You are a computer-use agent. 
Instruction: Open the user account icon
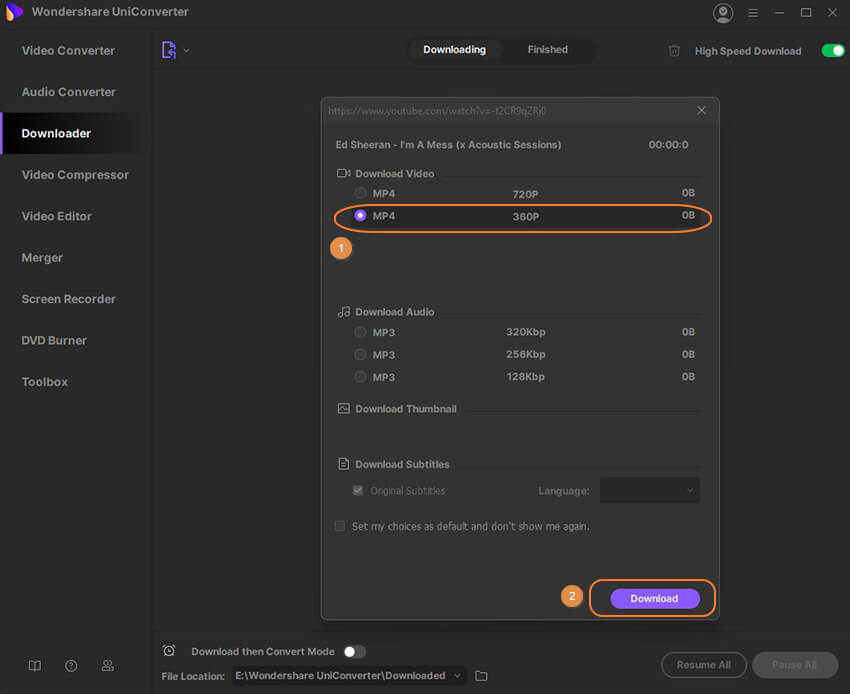[x=723, y=12]
